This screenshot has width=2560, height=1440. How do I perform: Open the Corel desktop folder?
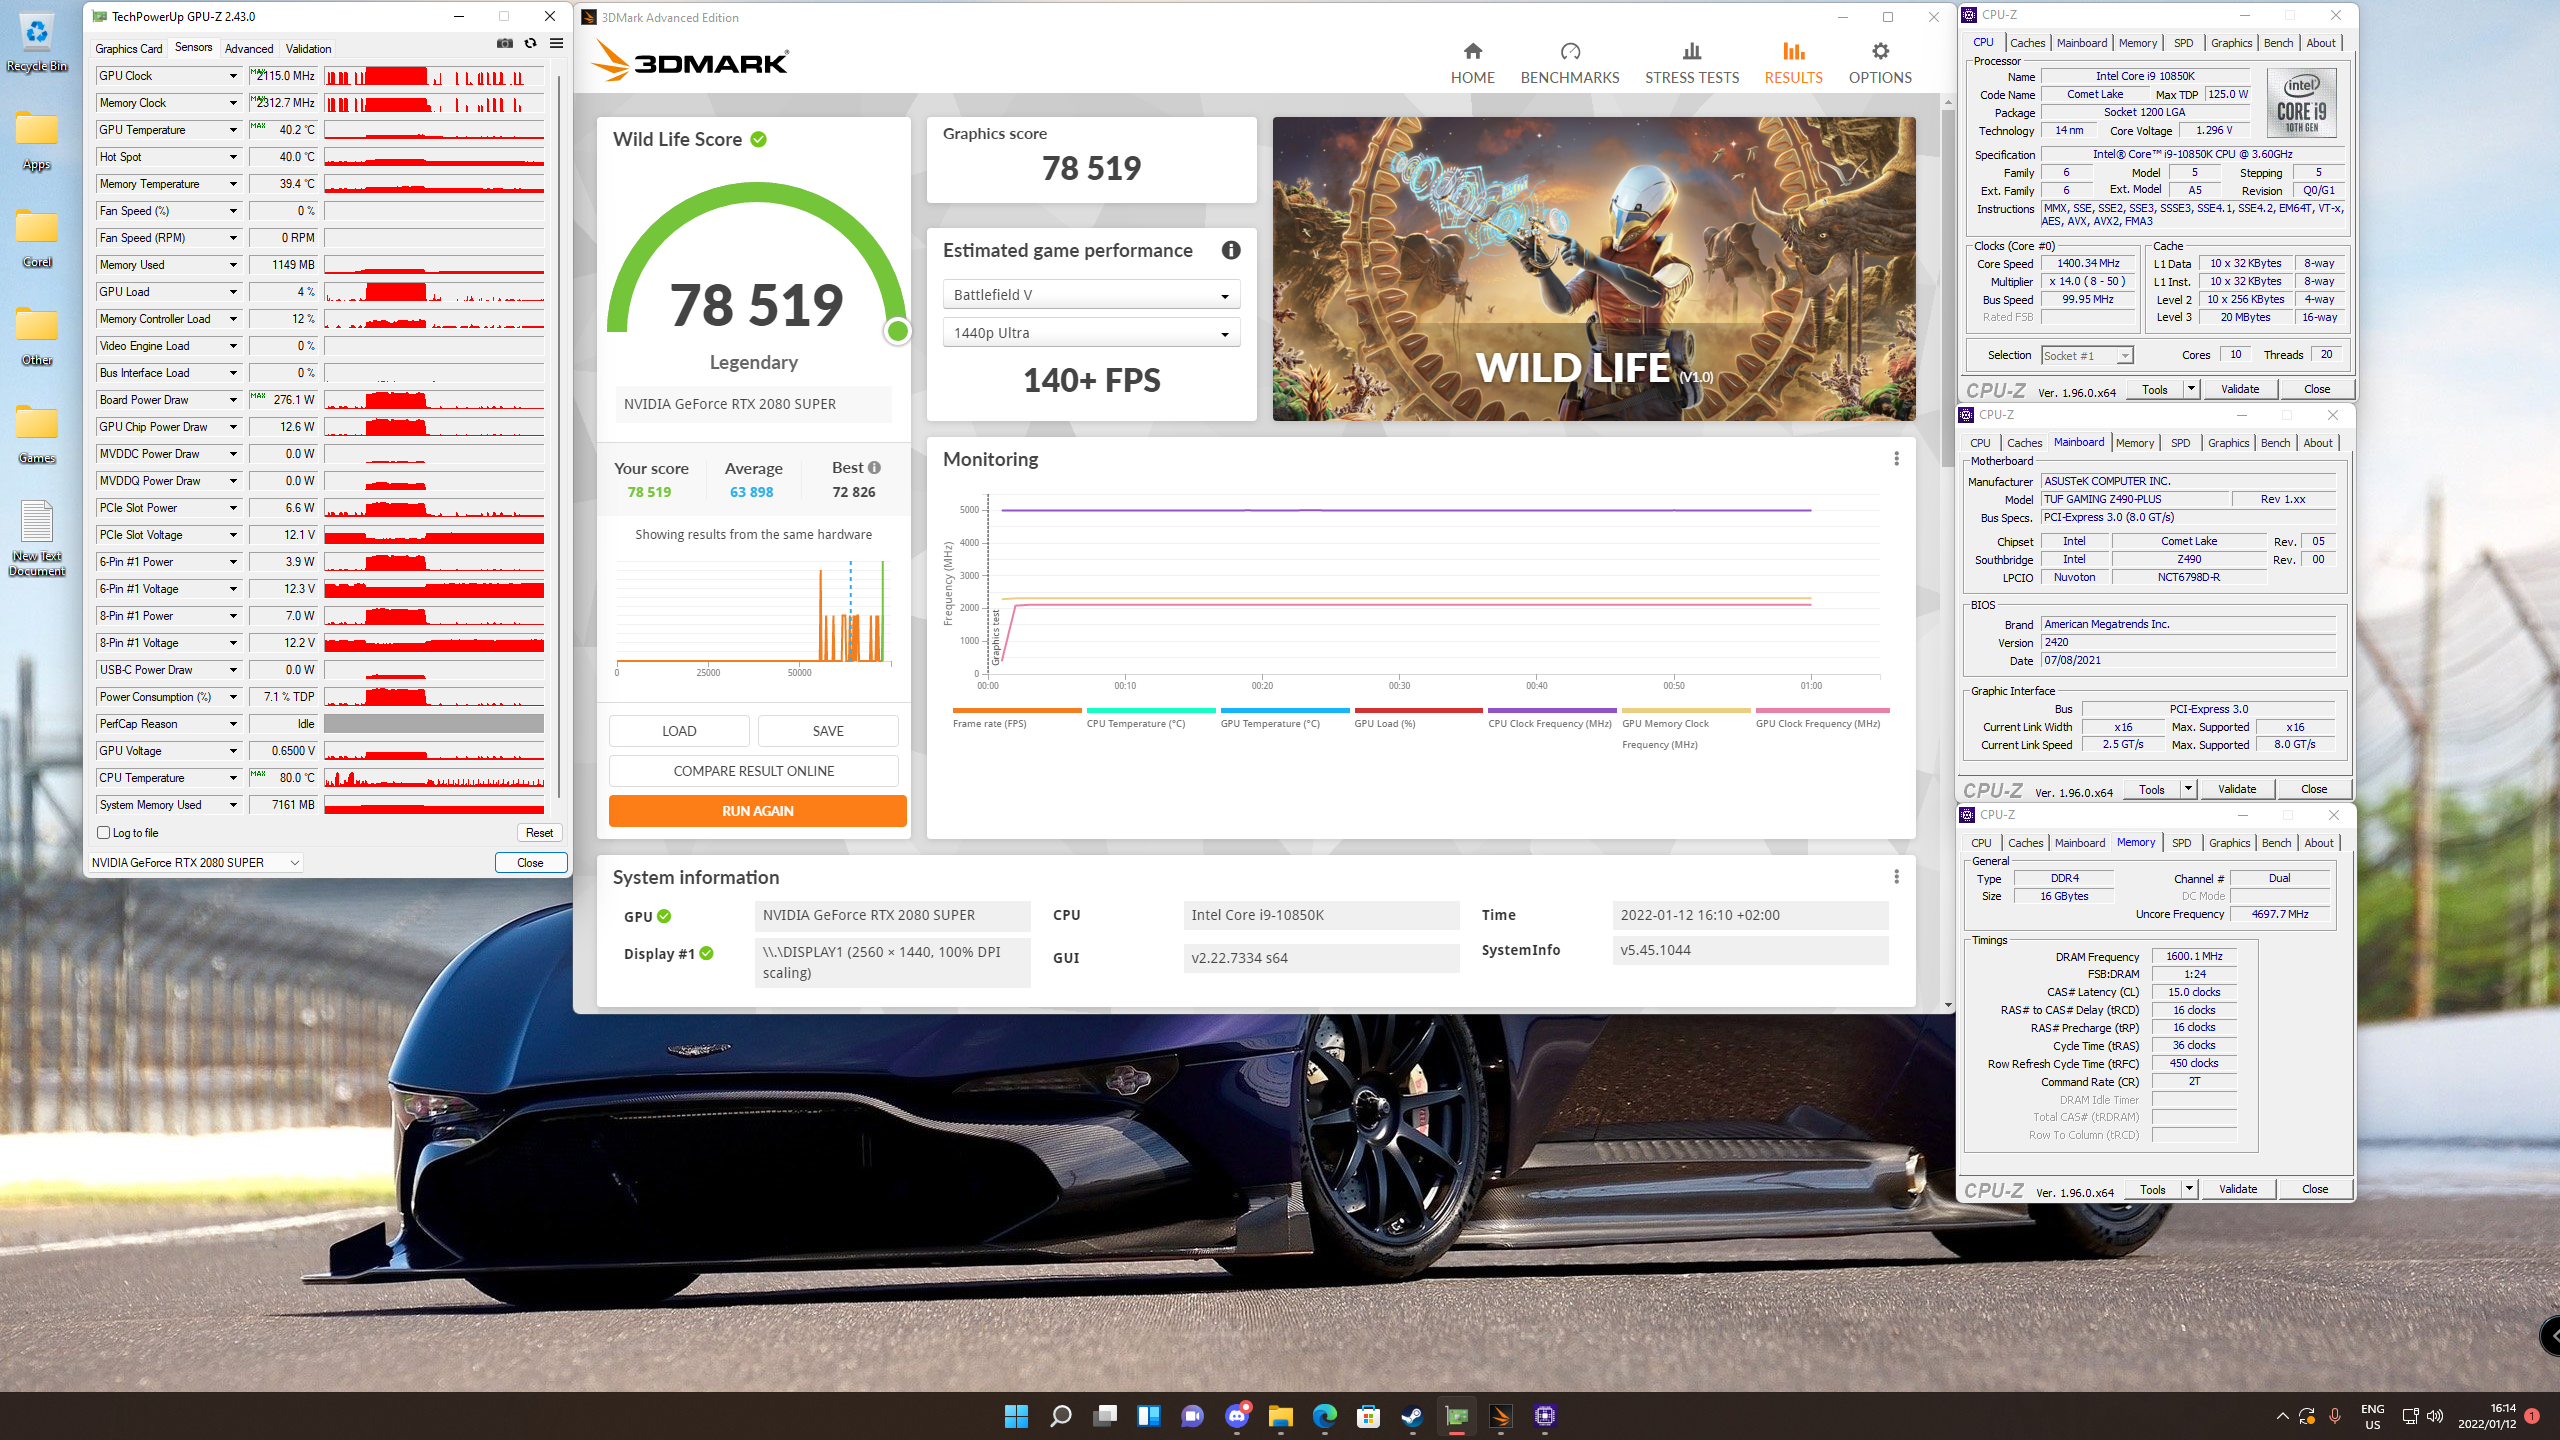pyautogui.click(x=37, y=239)
